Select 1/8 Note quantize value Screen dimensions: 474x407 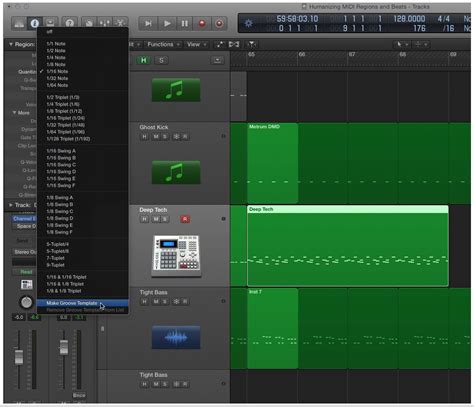[83, 64]
